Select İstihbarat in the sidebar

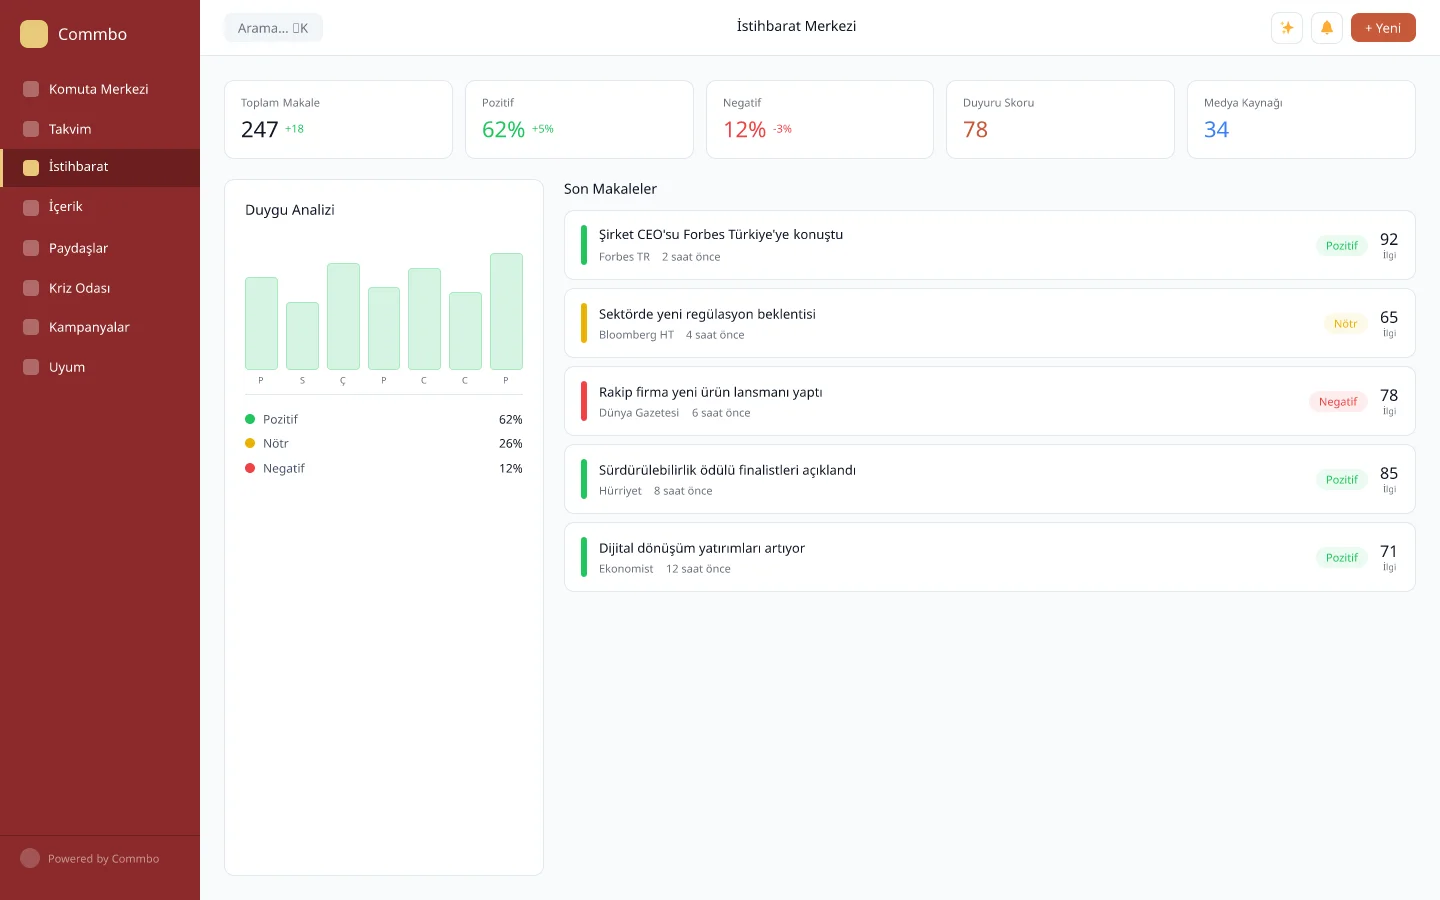click(x=78, y=167)
